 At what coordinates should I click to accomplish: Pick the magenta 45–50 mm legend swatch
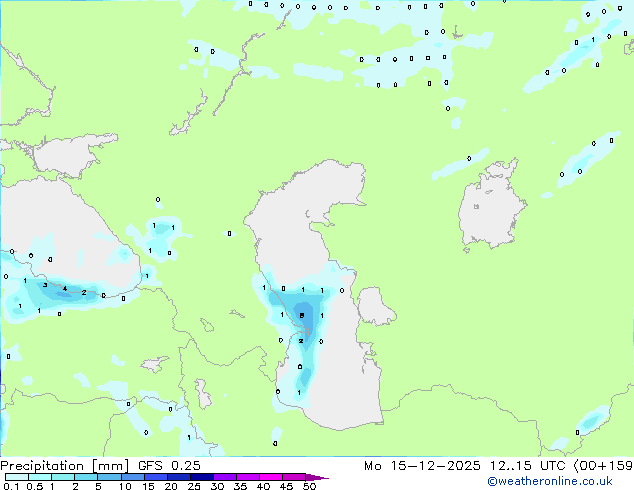coord(294,477)
